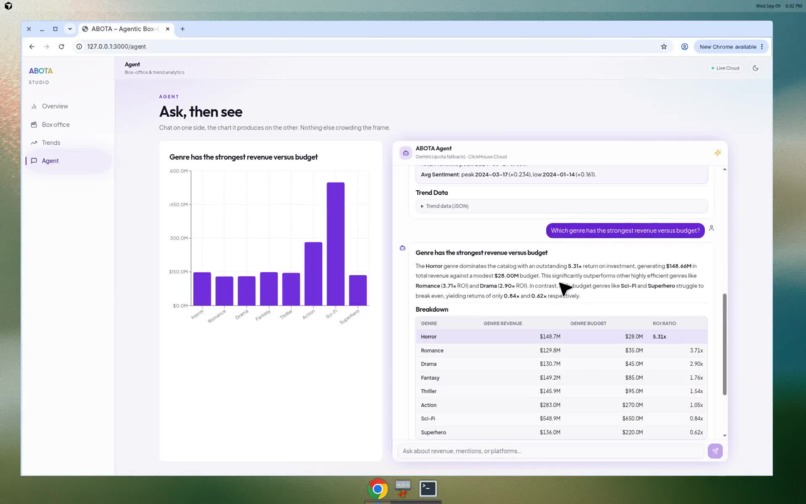Focus the Ask about revenue input field
Viewport: 806px width, 504px height.
pyautogui.click(x=550, y=451)
